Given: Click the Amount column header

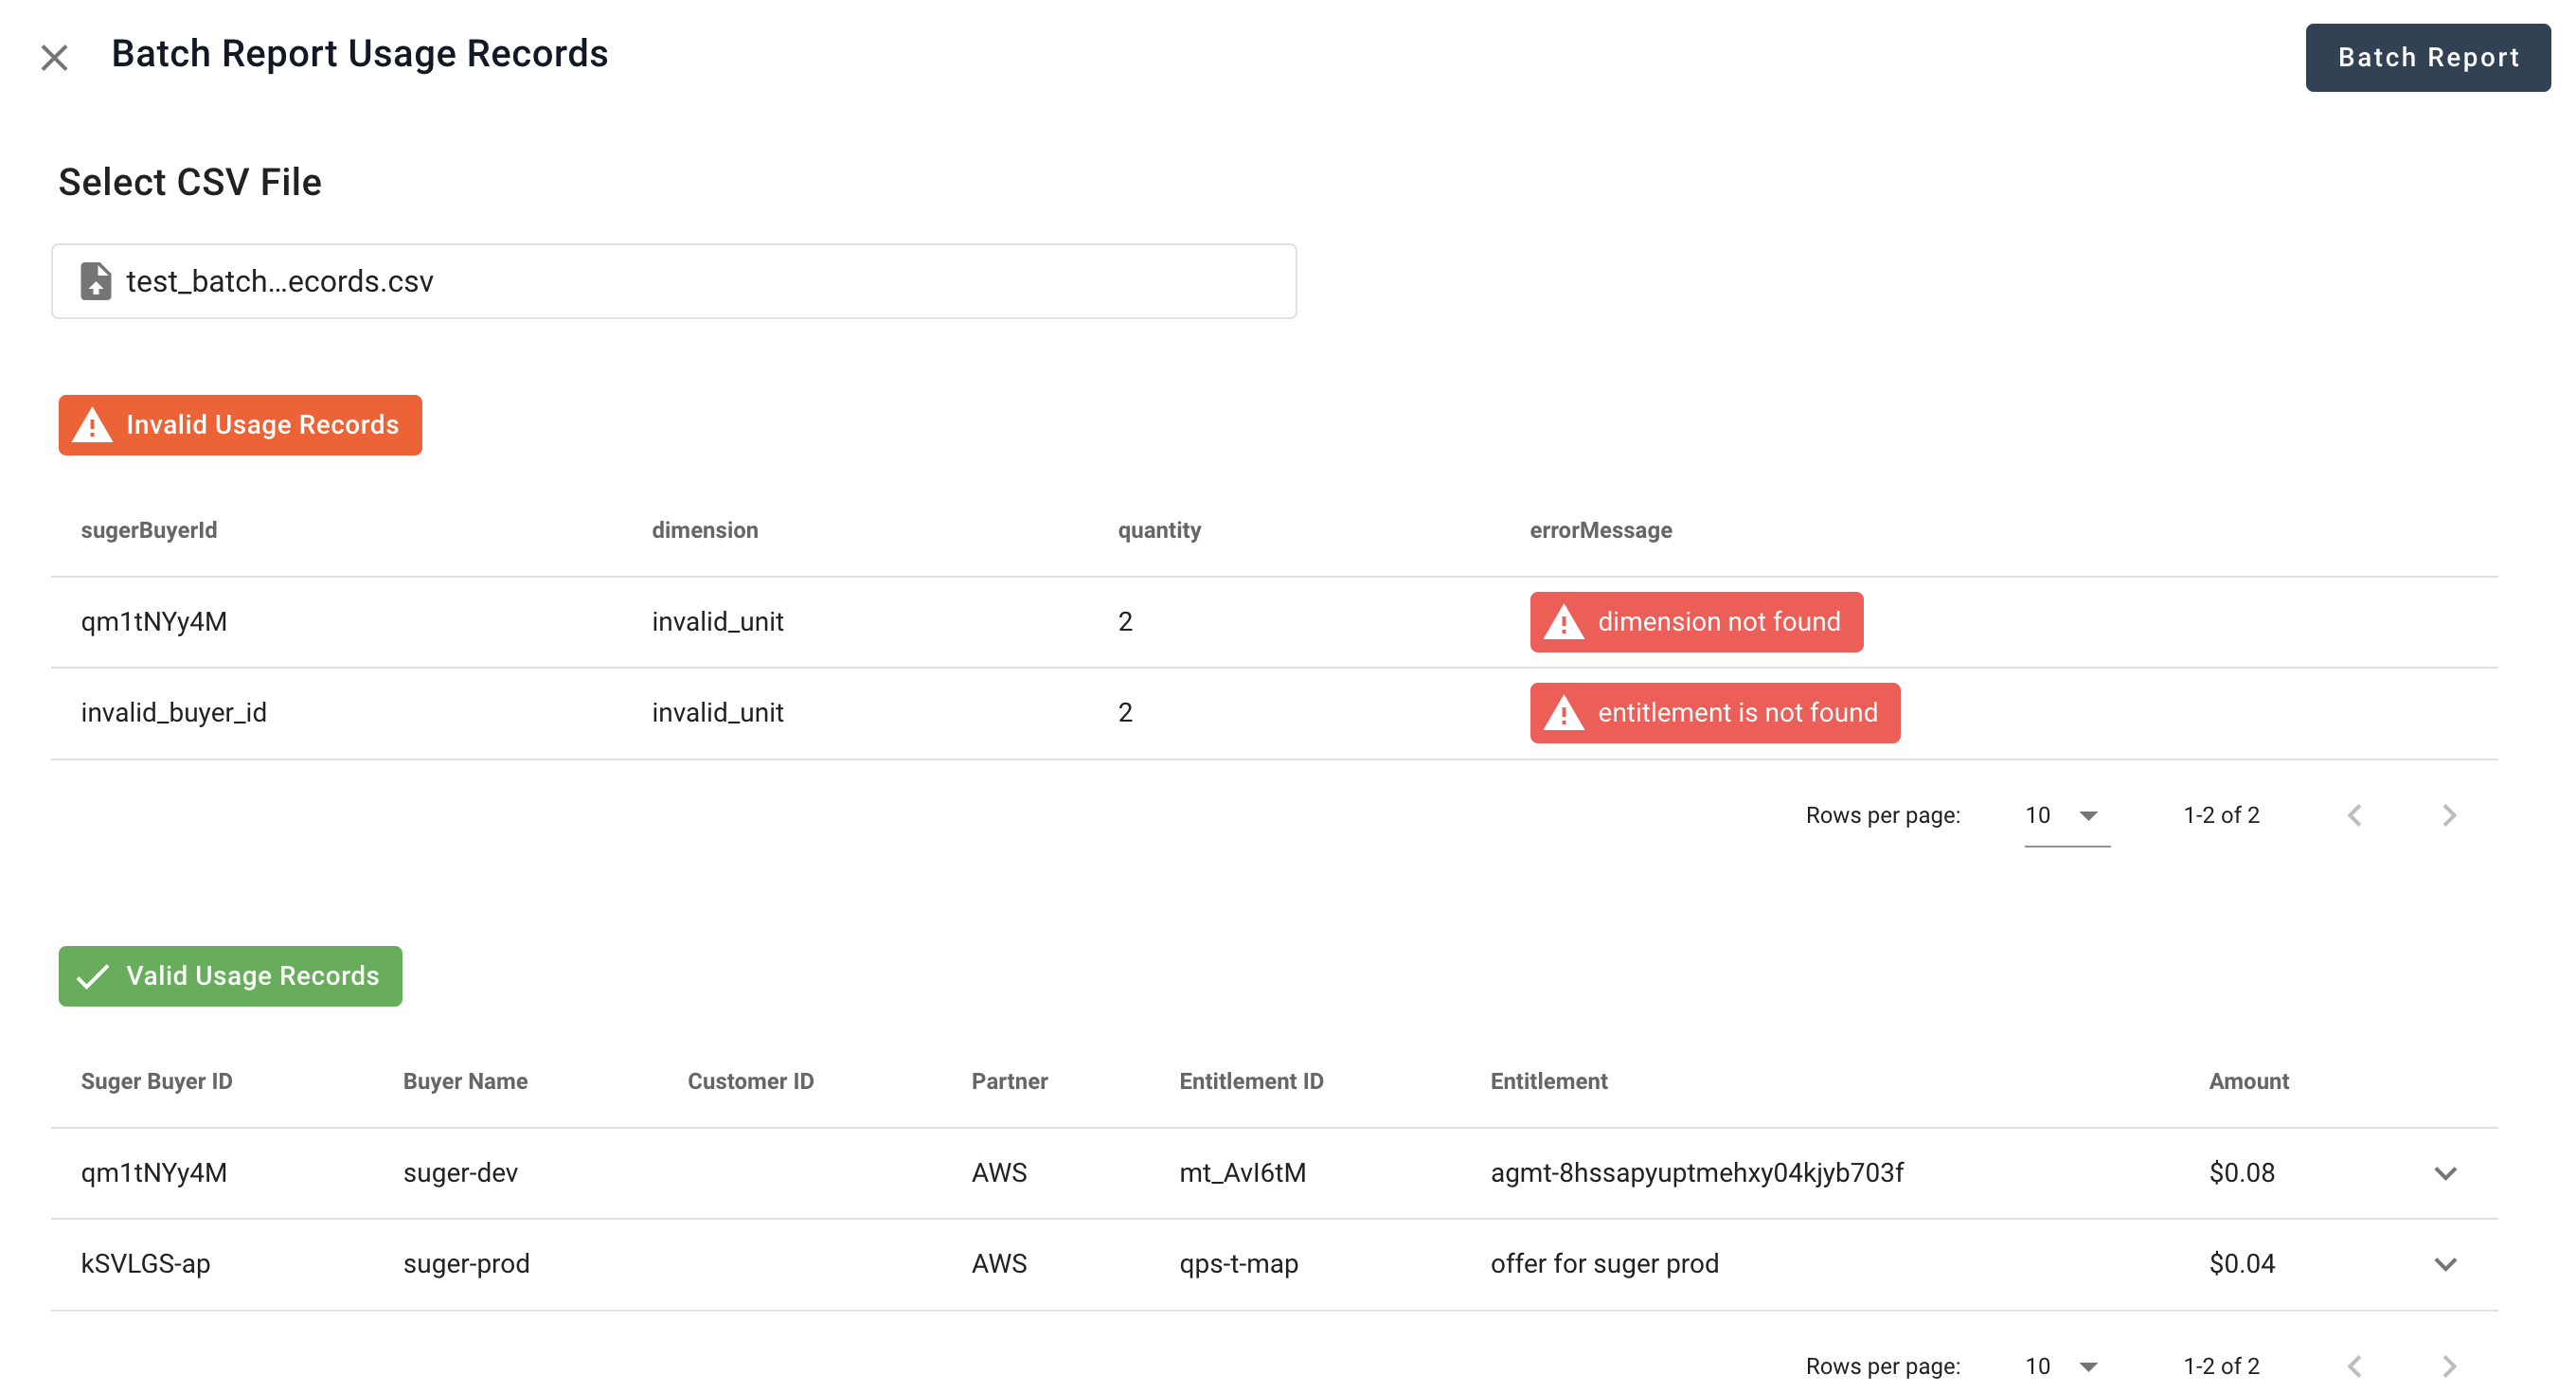Looking at the screenshot, I should 2247,1081.
